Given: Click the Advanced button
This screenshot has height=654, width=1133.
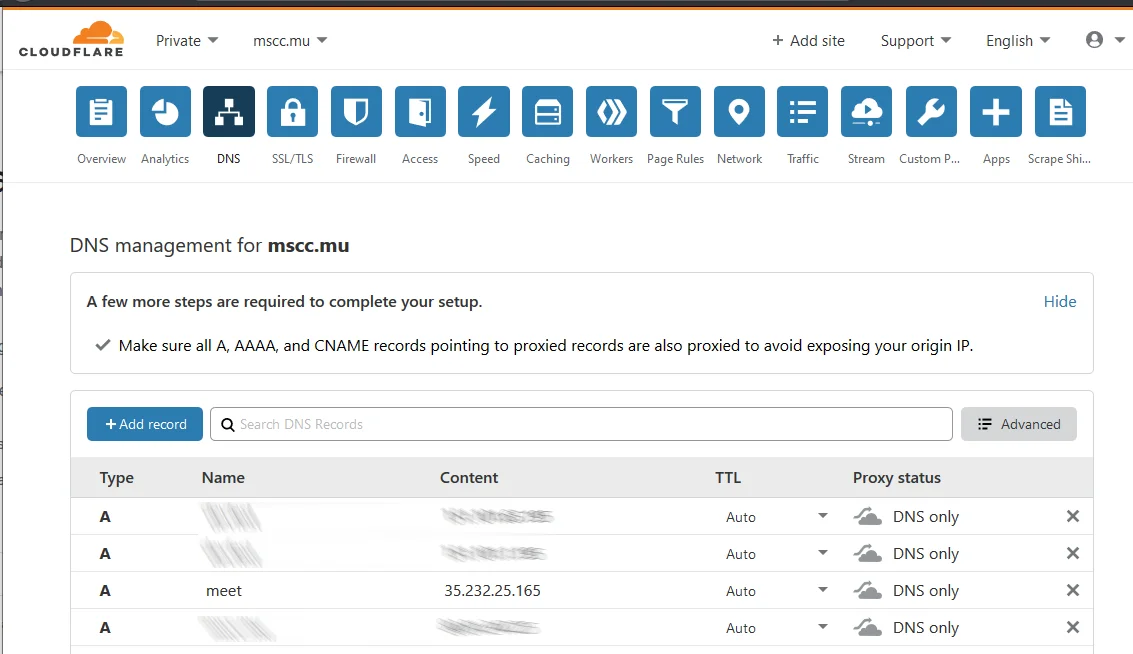Looking at the screenshot, I should click(x=1019, y=424).
